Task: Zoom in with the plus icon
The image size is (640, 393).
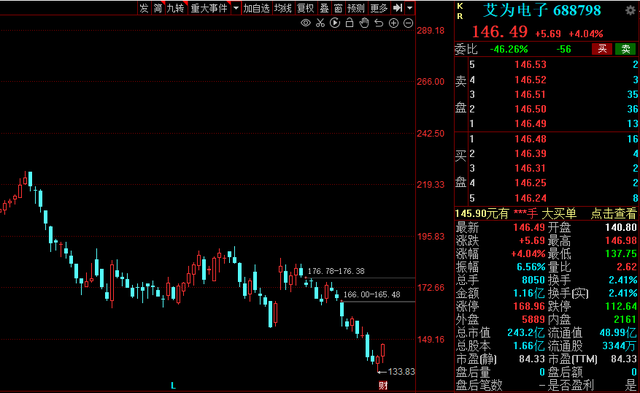Action: (x=393, y=23)
